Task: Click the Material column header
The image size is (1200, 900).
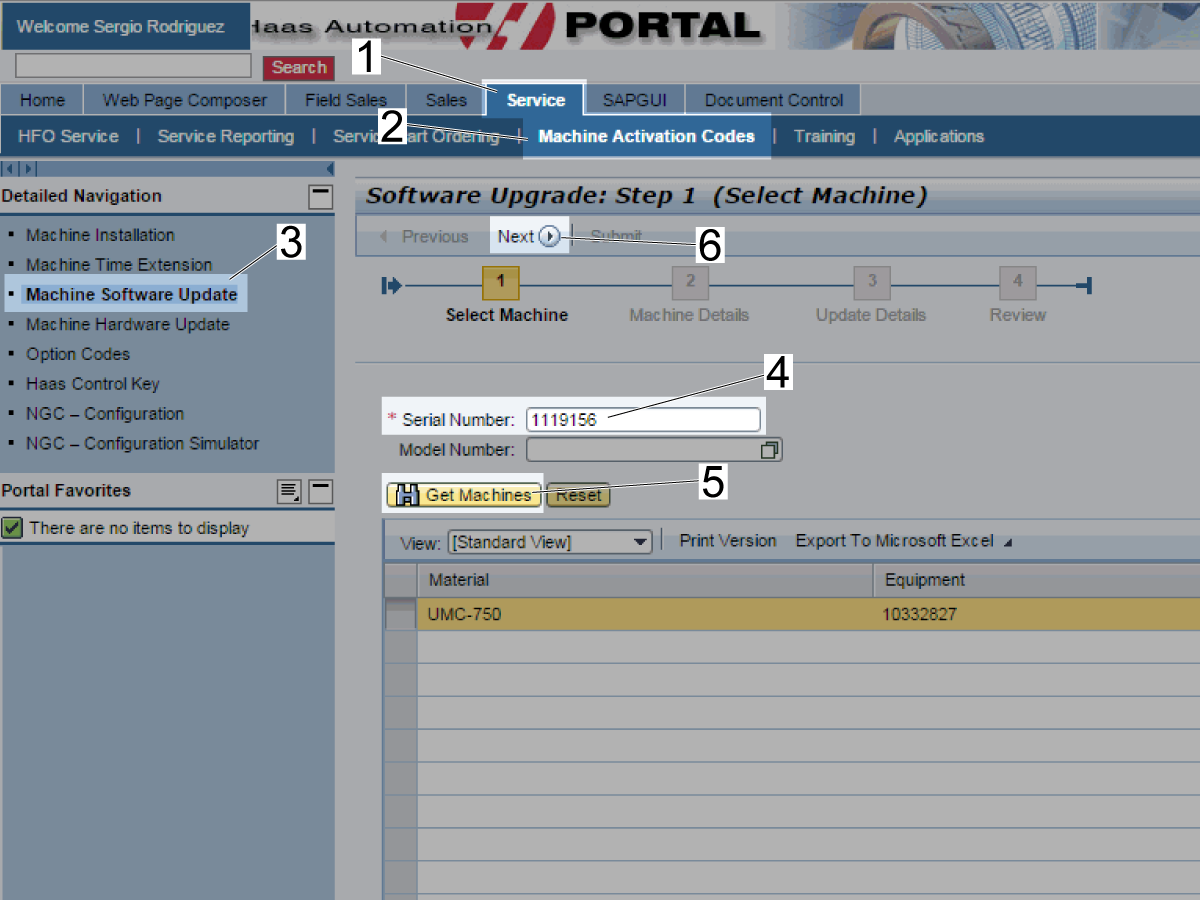Action: pos(645,580)
